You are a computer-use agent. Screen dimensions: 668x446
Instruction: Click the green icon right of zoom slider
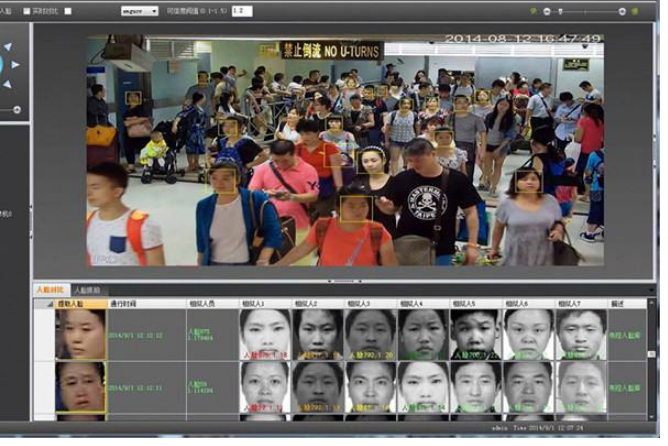pyautogui.click(x=635, y=12)
